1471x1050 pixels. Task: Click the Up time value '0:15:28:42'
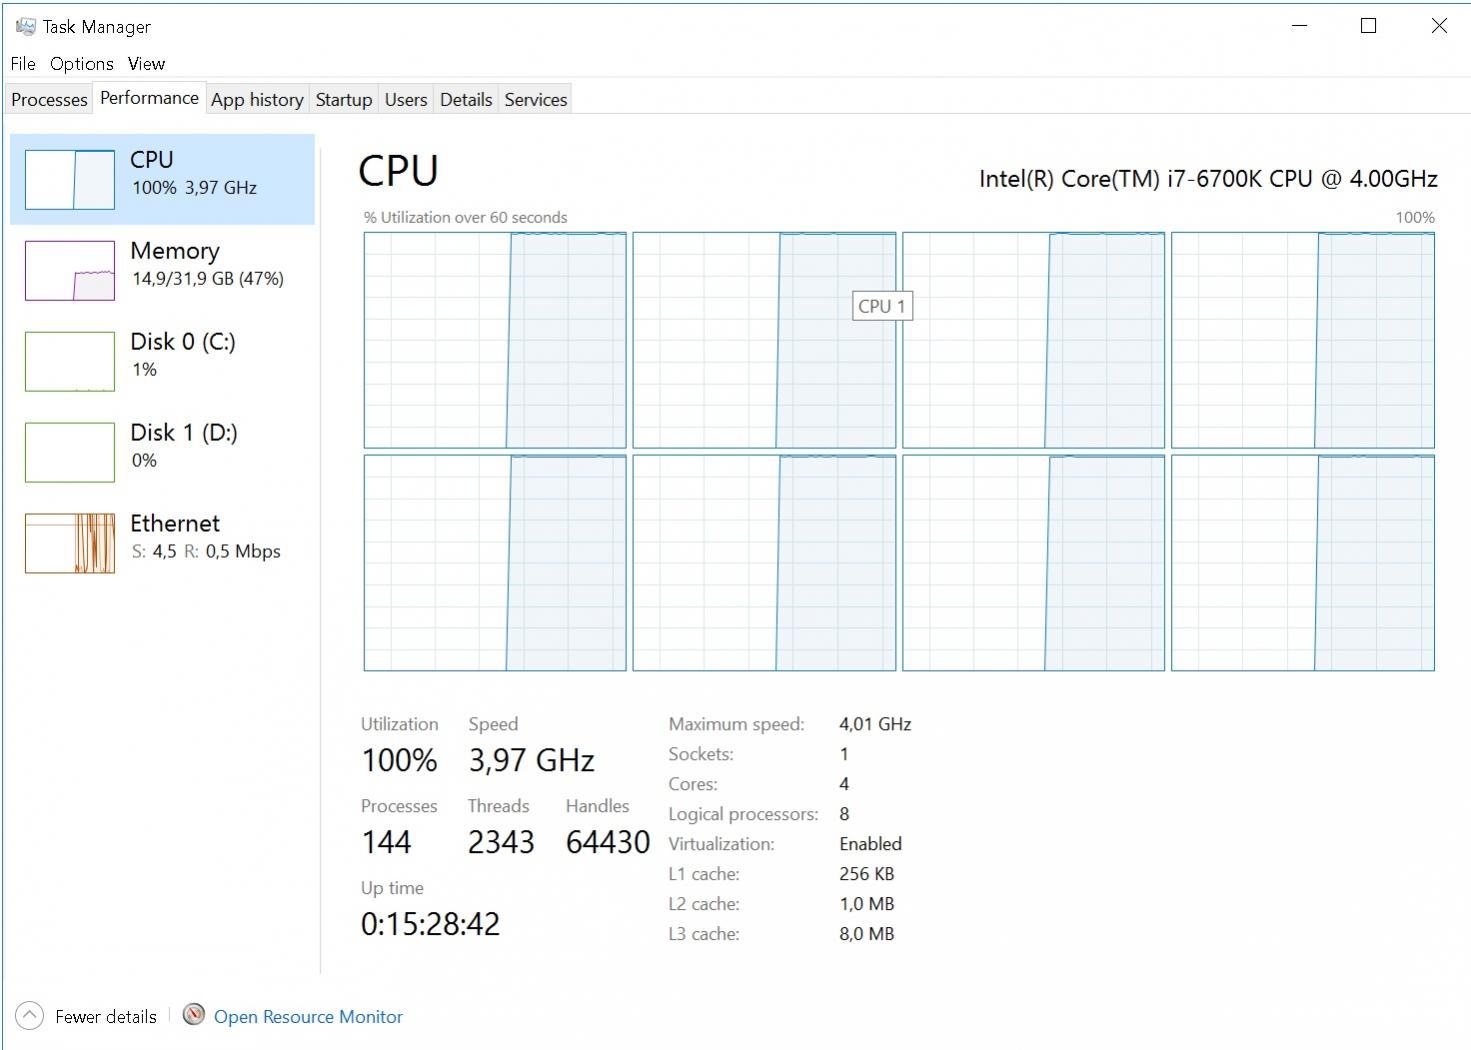(430, 924)
